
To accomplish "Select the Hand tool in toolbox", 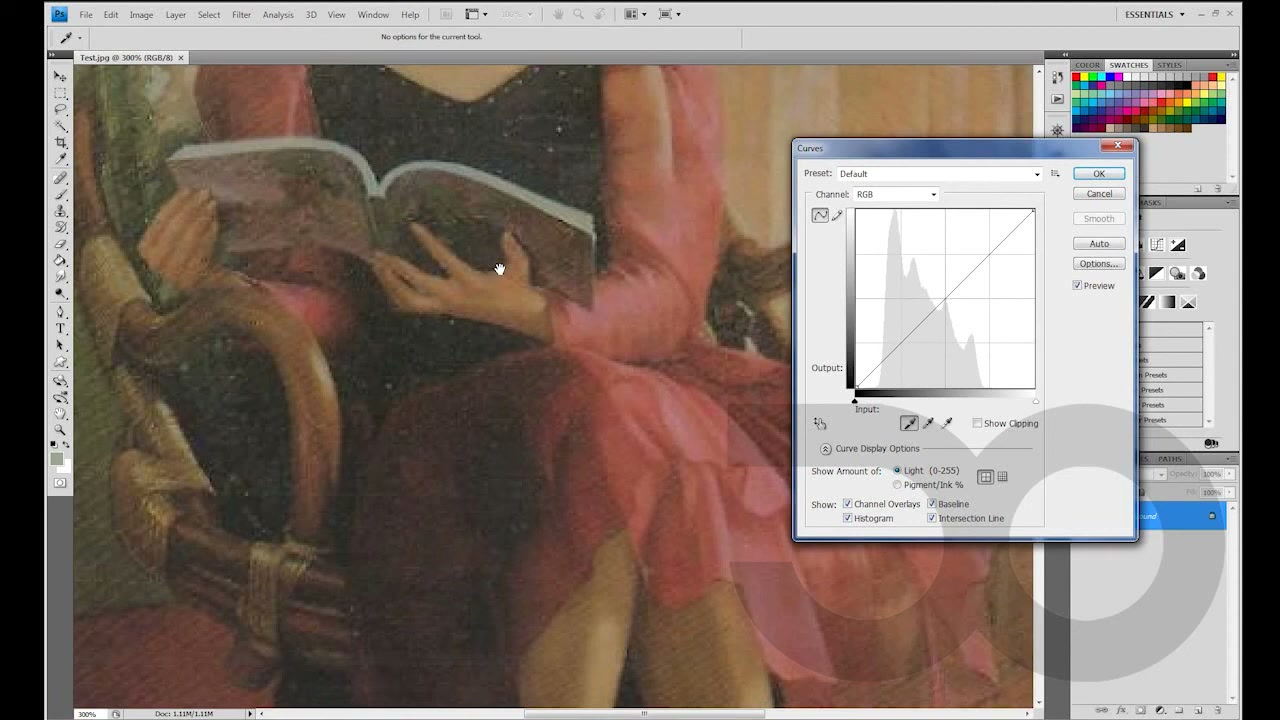I will [x=60, y=414].
